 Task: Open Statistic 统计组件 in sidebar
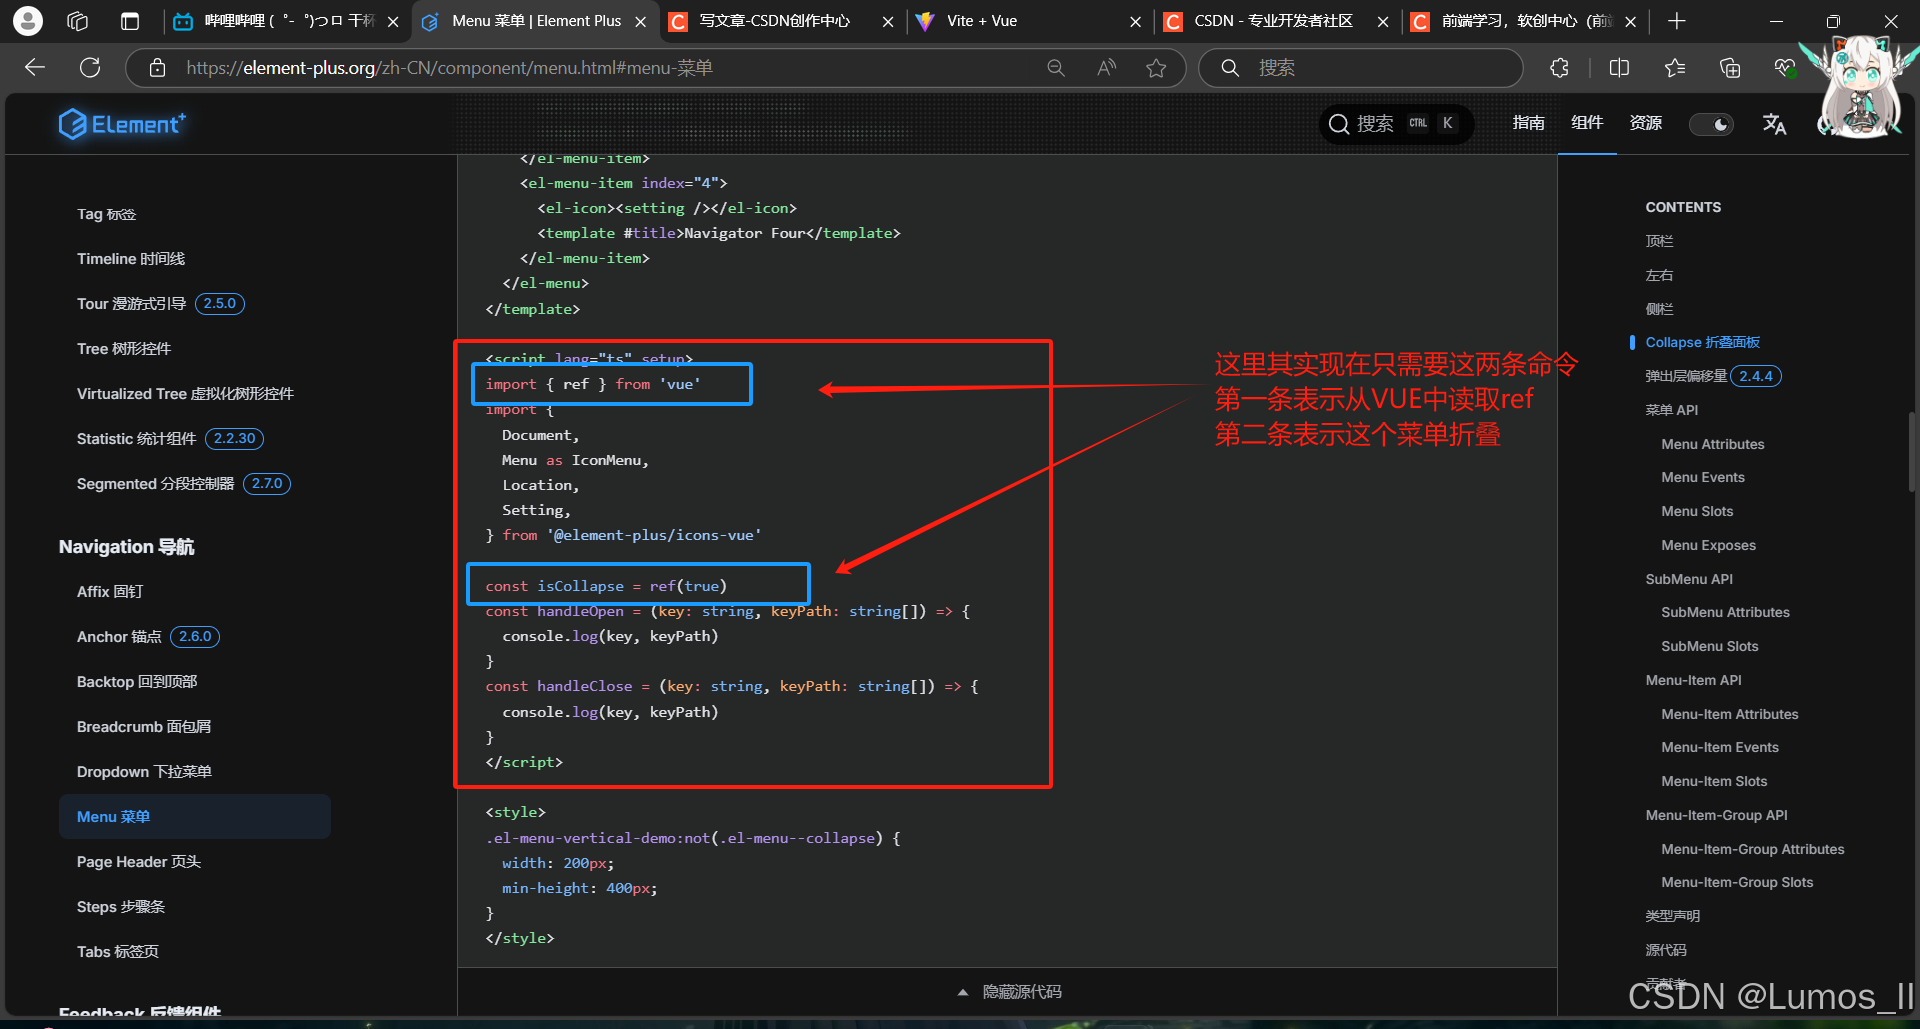136,439
